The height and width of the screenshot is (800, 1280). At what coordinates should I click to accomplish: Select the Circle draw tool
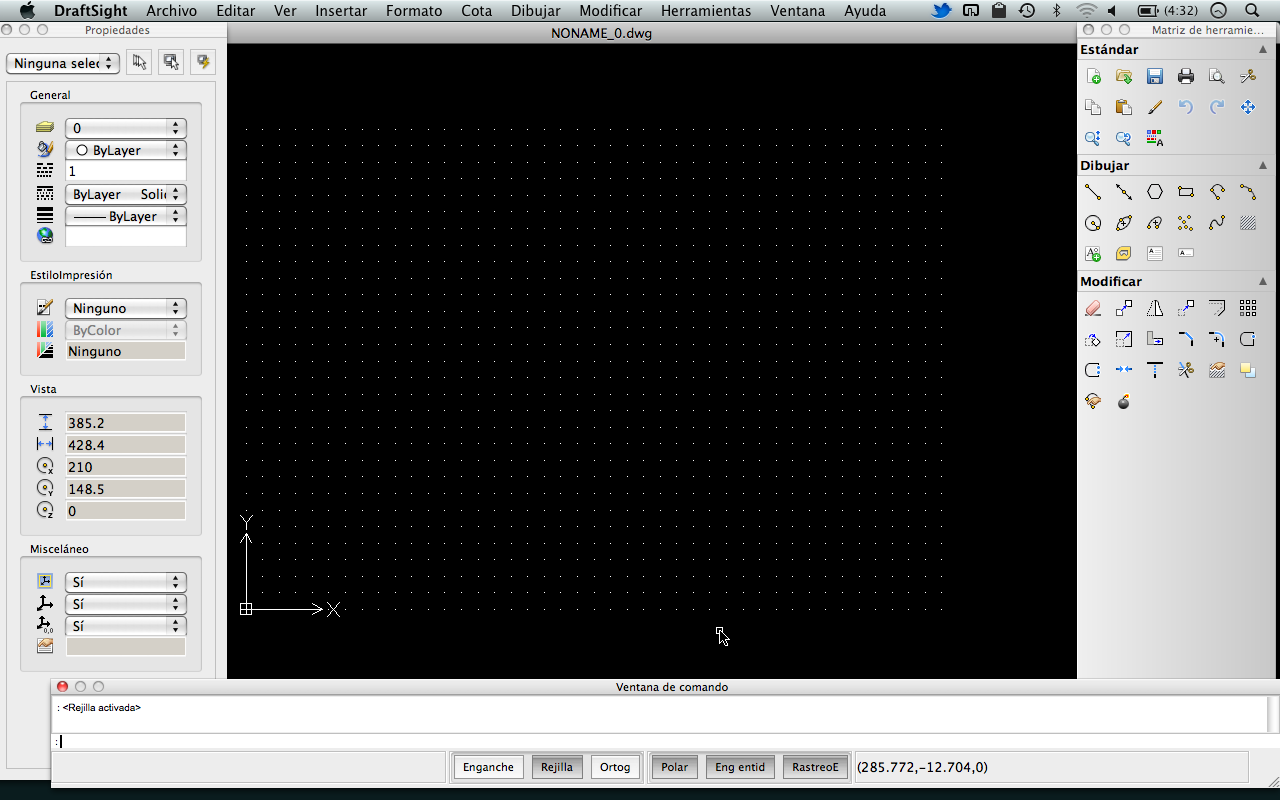click(x=1093, y=223)
